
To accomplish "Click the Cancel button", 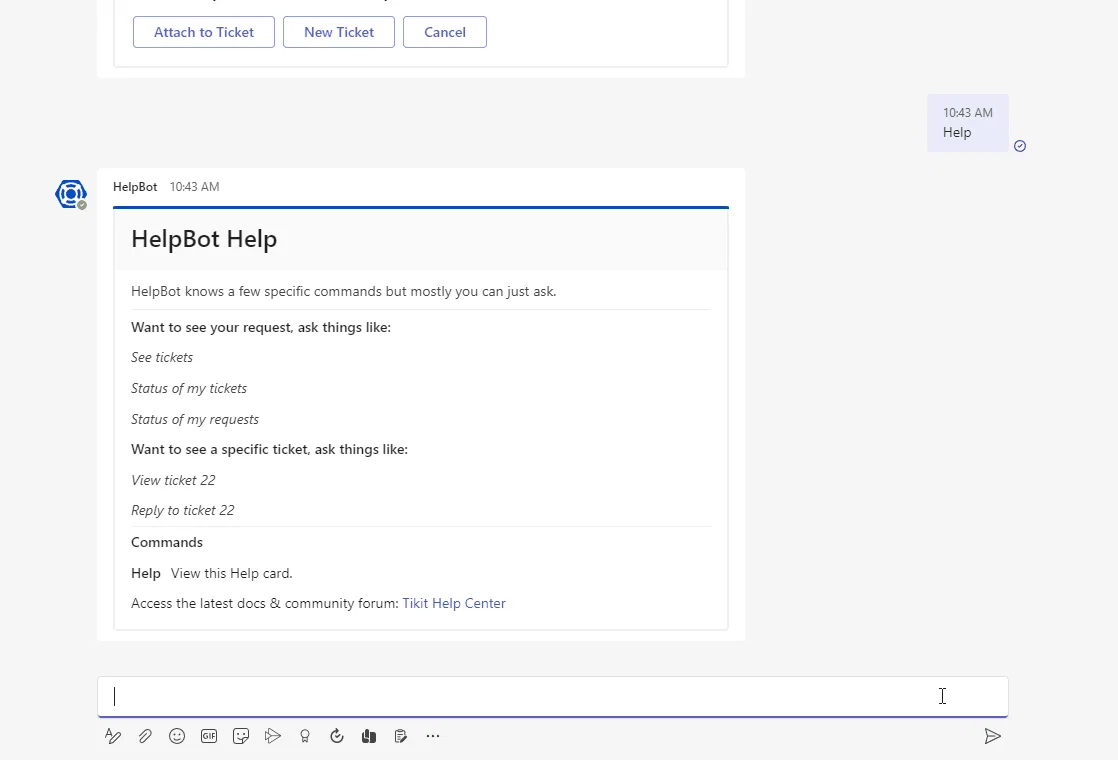I will 445,32.
